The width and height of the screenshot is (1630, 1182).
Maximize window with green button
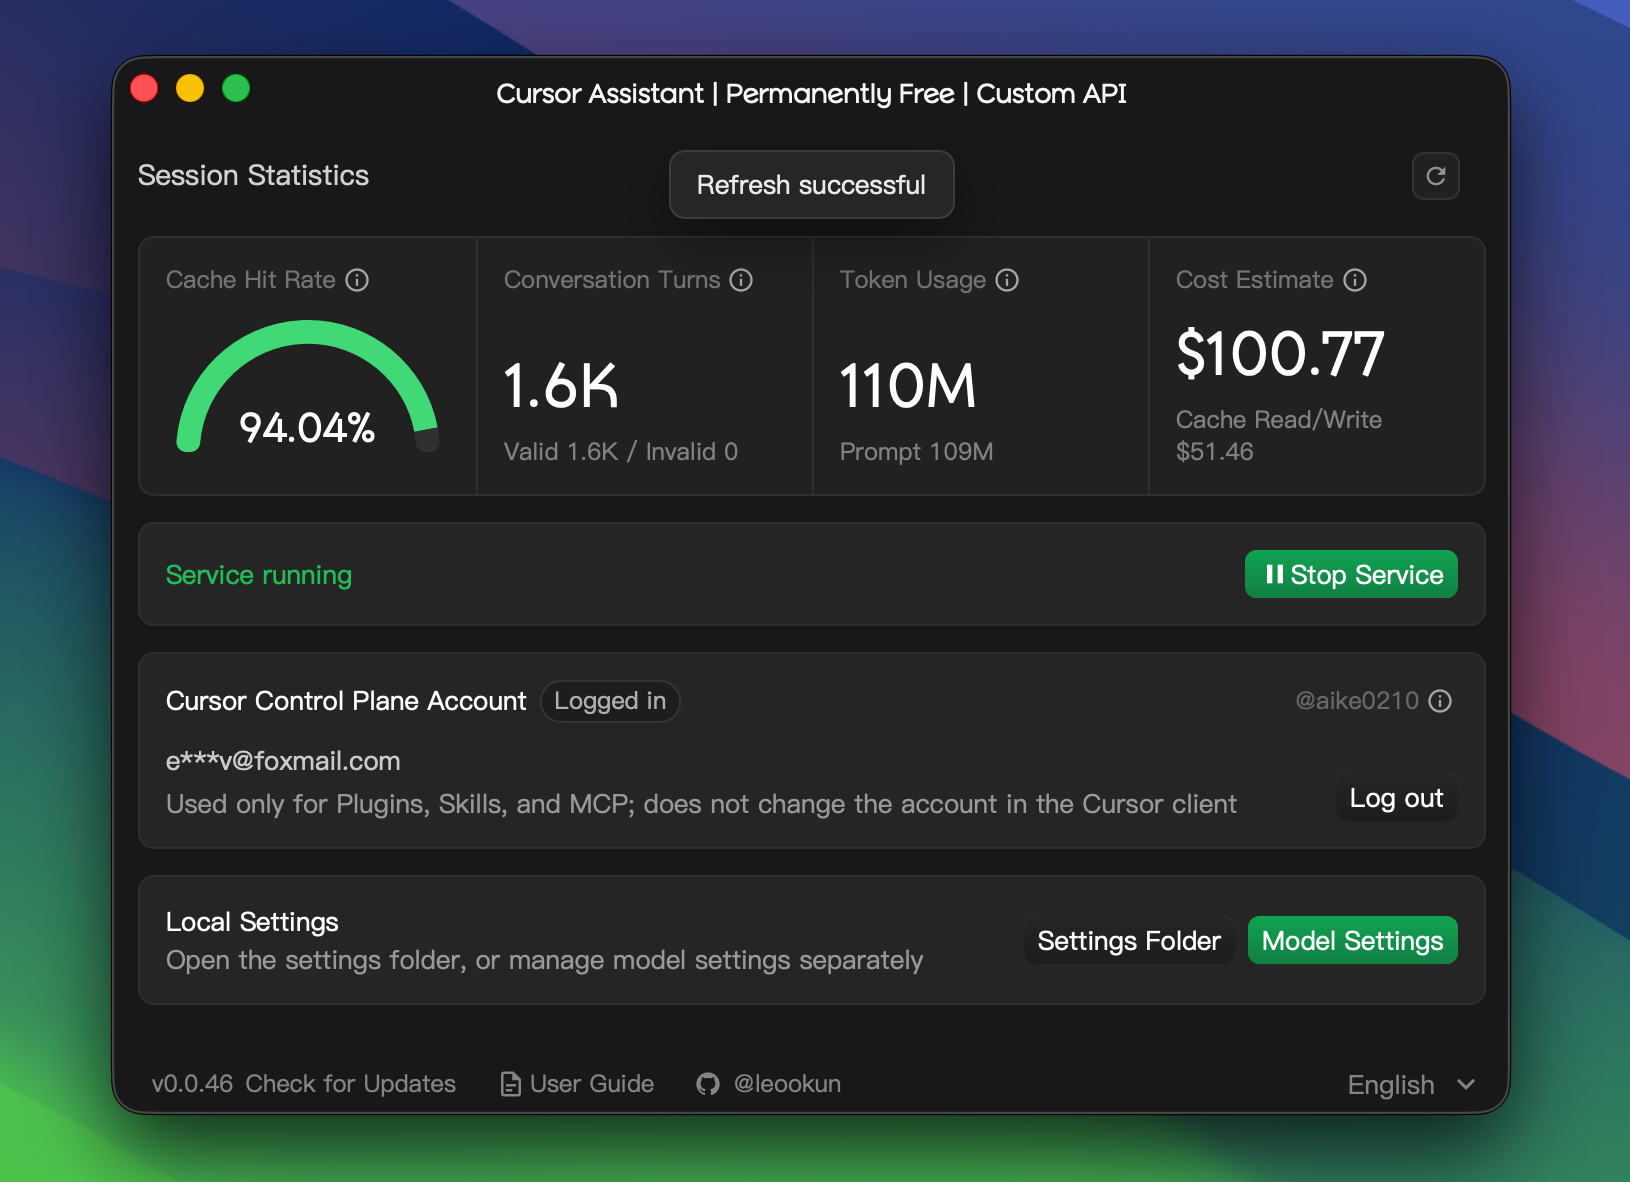[x=236, y=89]
